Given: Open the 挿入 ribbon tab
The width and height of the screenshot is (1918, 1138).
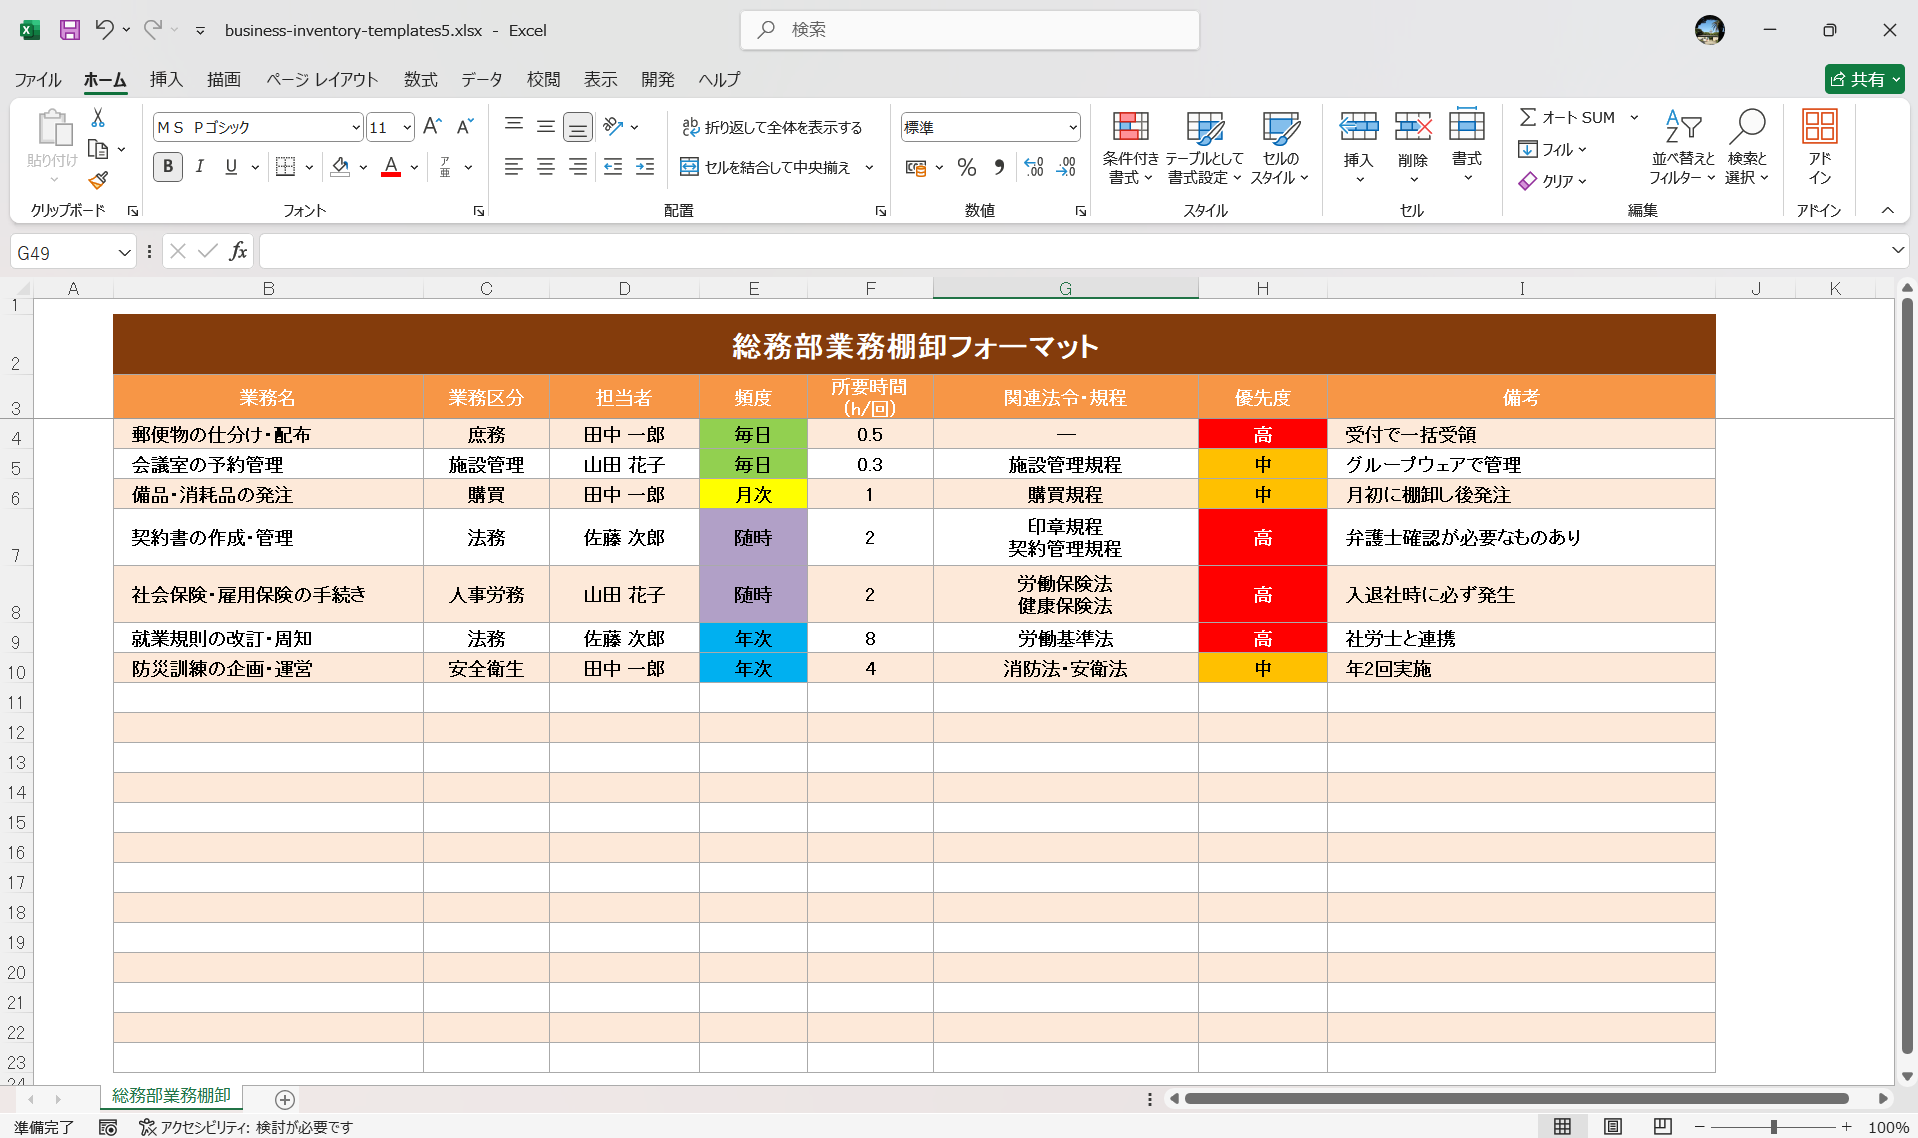Looking at the screenshot, I should point(166,80).
